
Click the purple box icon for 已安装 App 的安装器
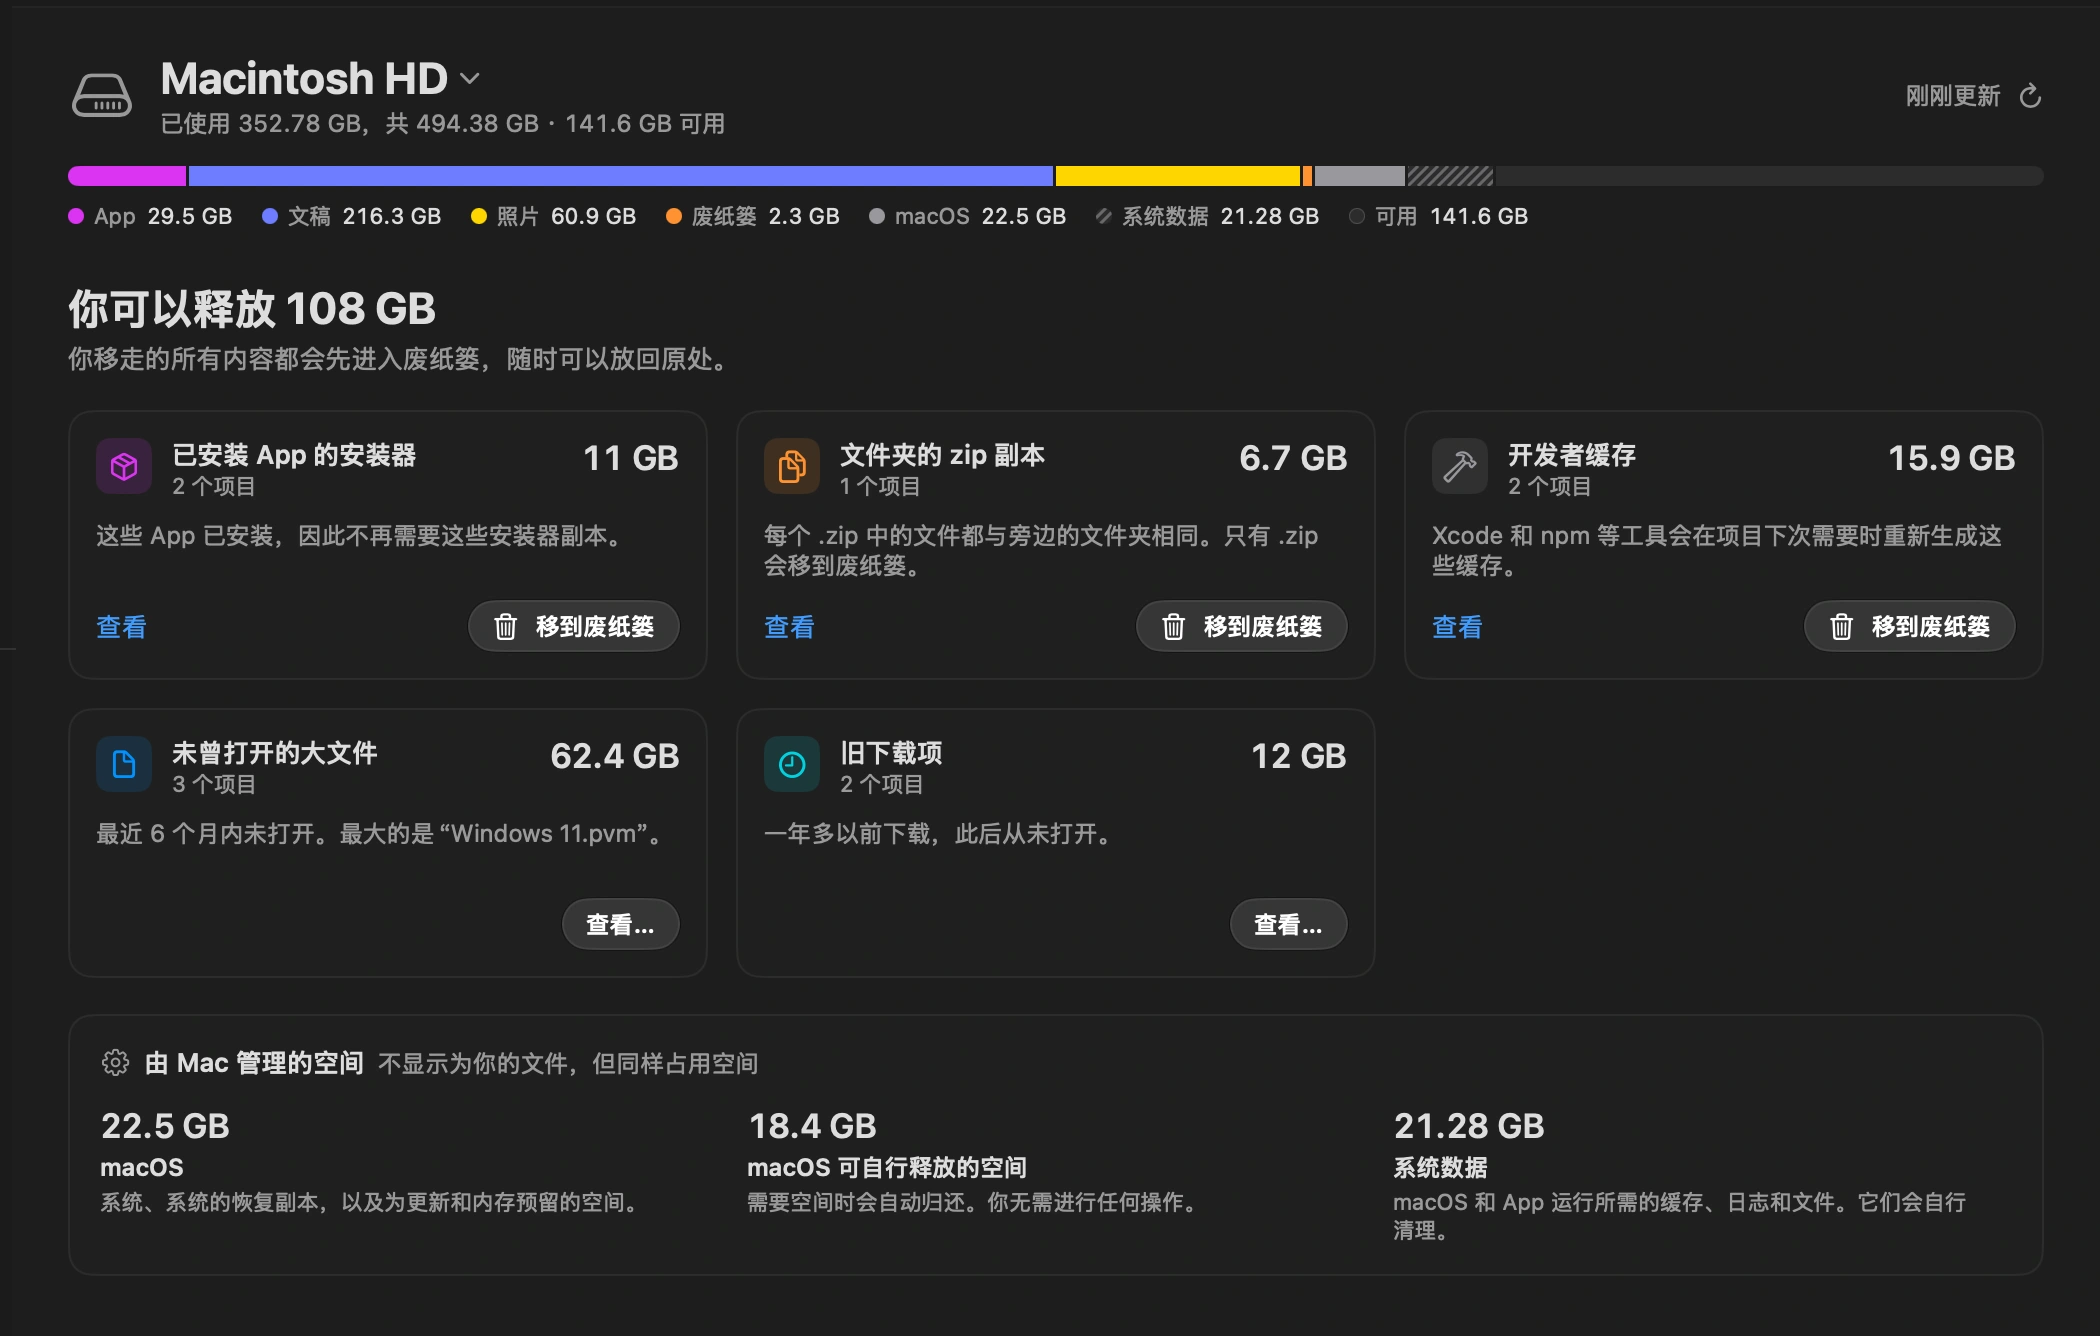(124, 466)
